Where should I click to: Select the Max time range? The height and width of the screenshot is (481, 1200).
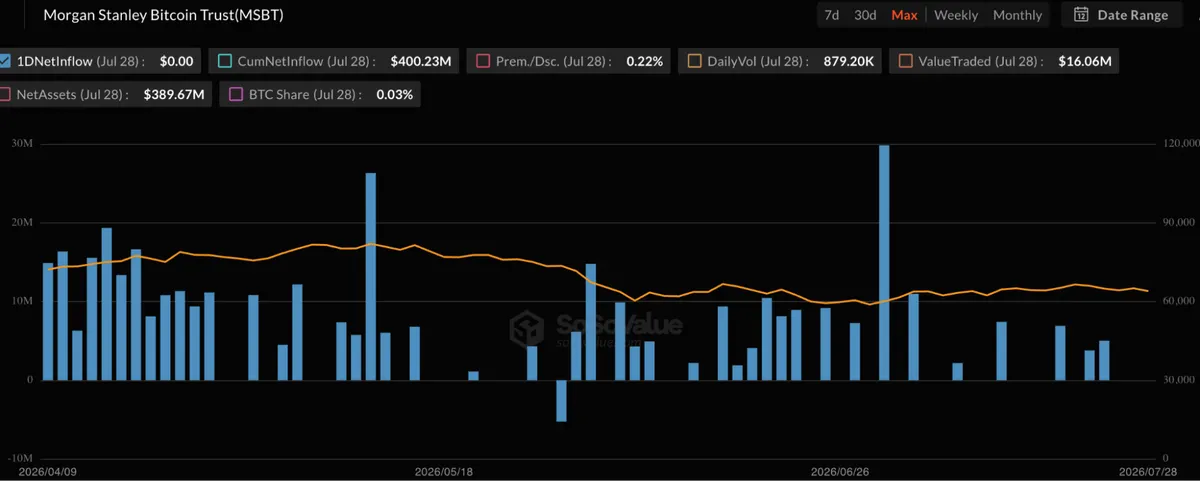(x=904, y=15)
